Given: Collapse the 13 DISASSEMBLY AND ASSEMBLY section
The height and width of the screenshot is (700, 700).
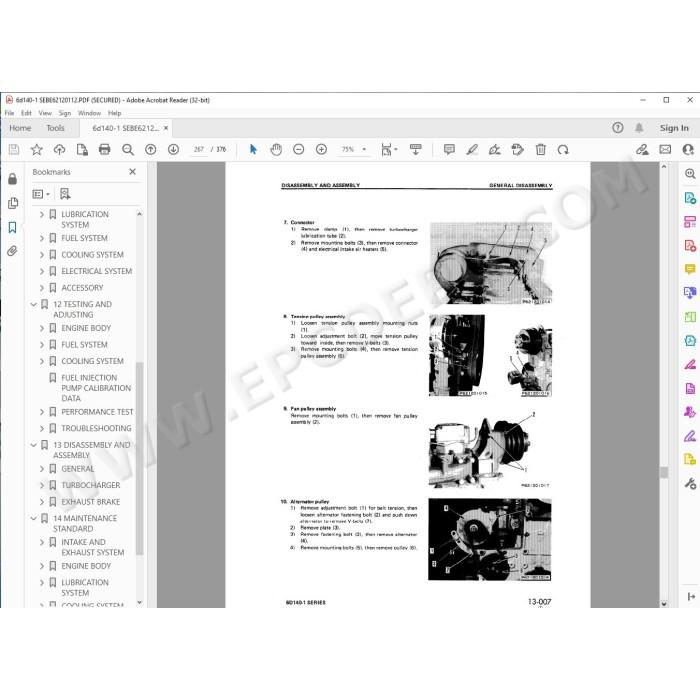Looking at the screenshot, I should click(x=33, y=445).
